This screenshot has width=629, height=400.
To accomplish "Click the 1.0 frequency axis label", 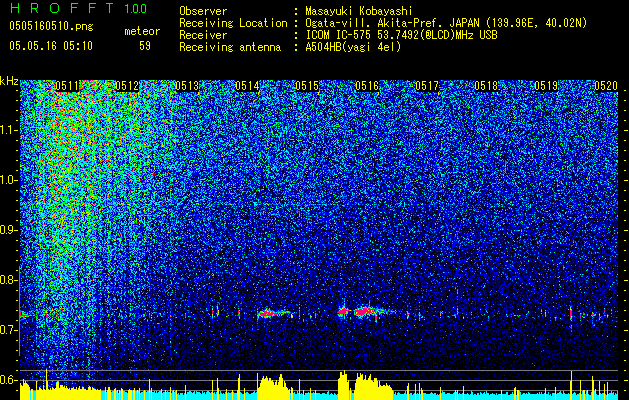I will tap(9, 180).
